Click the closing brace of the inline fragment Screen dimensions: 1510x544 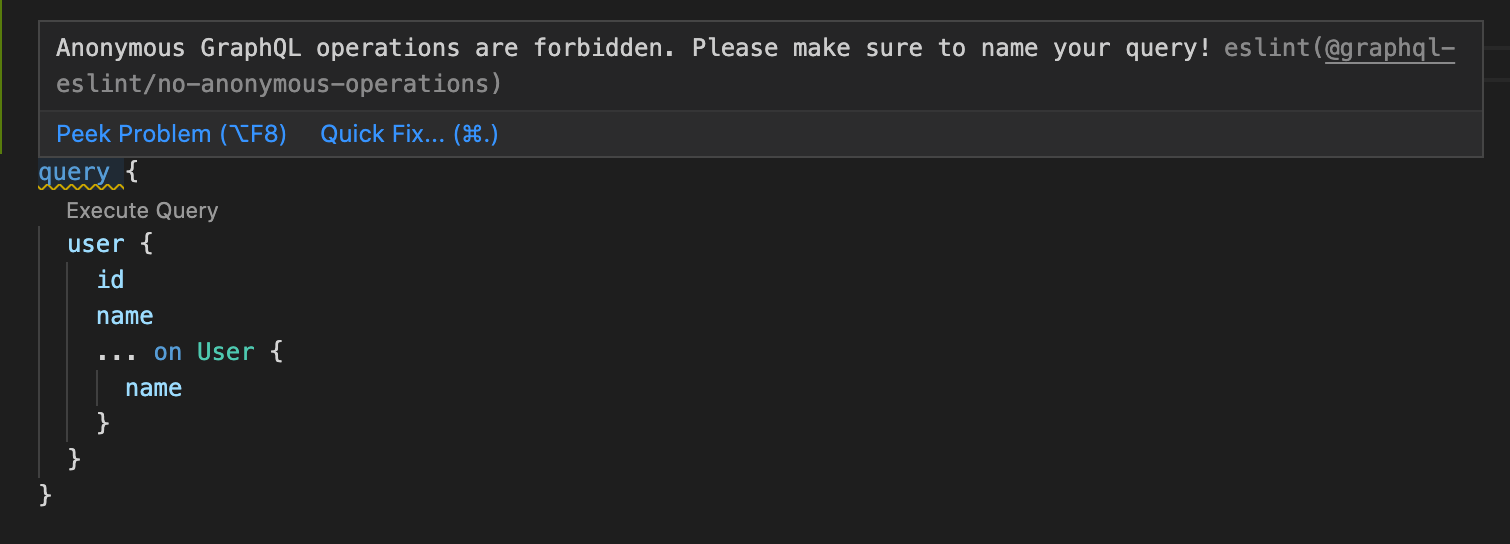pyautogui.click(x=103, y=424)
